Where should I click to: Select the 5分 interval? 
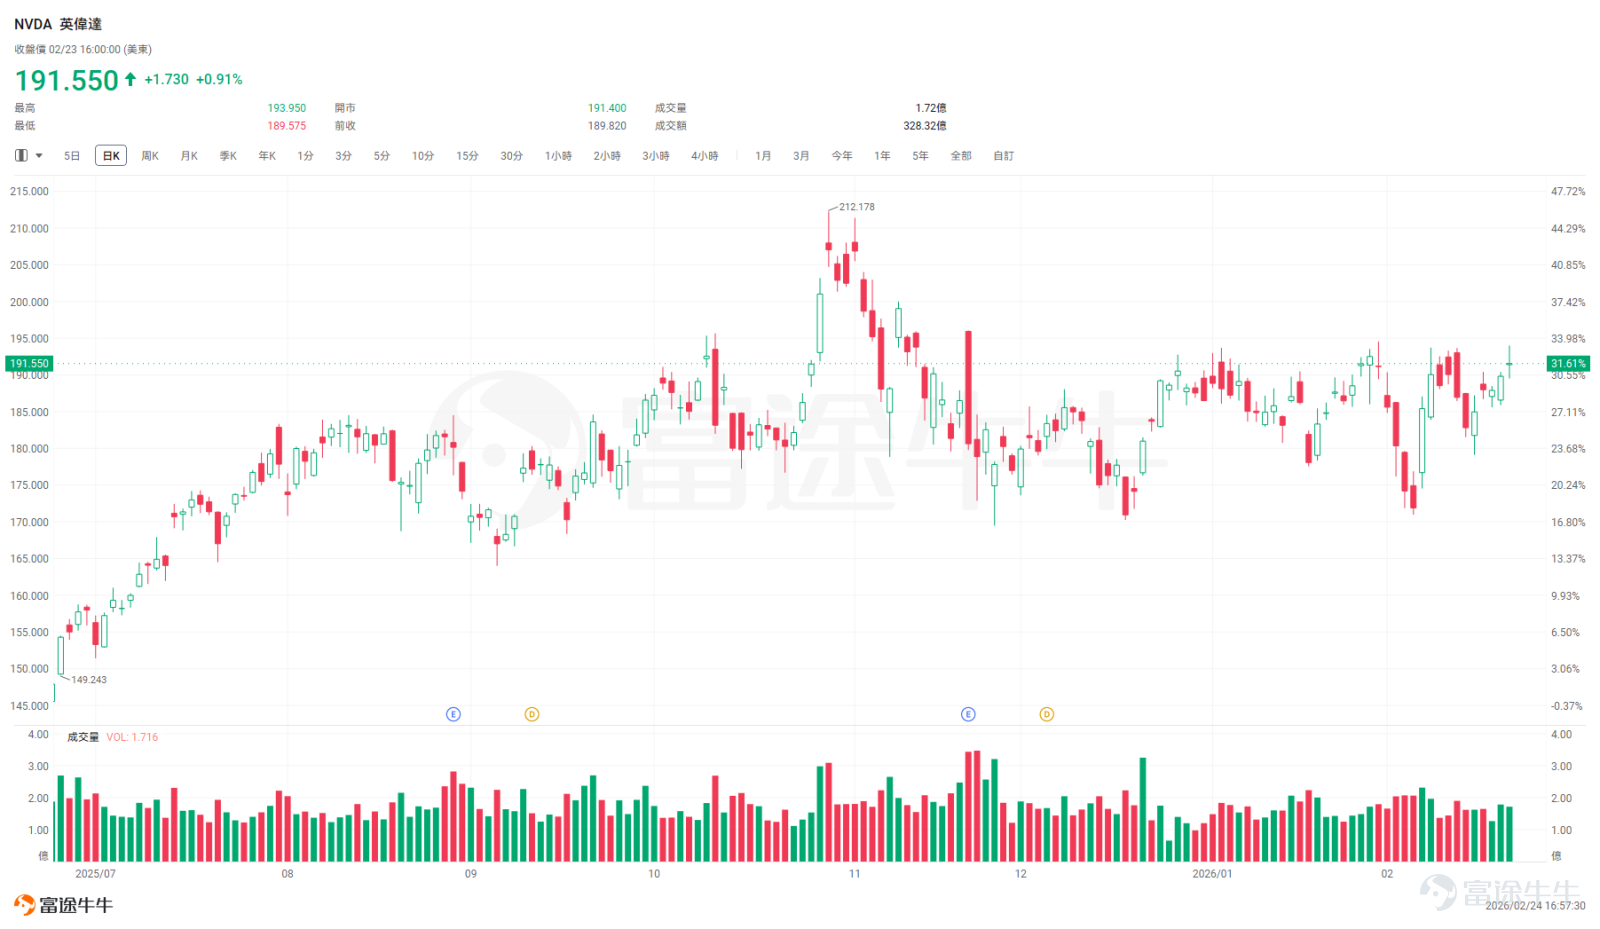382,156
